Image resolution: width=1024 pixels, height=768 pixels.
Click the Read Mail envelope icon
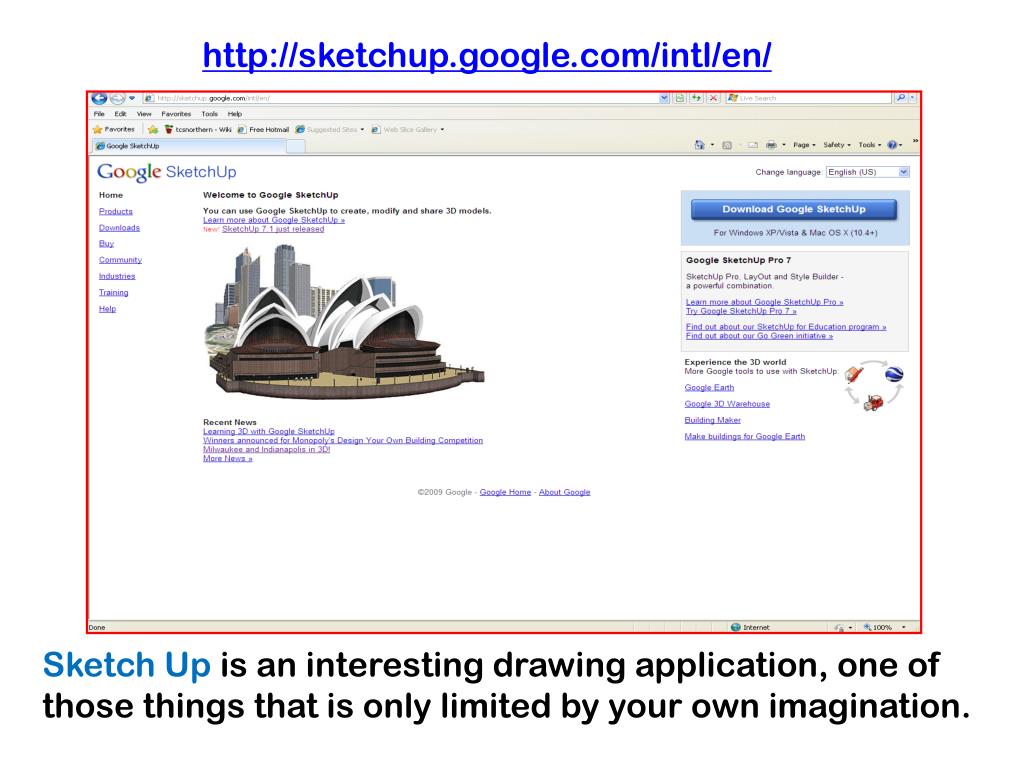tap(753, 145)
